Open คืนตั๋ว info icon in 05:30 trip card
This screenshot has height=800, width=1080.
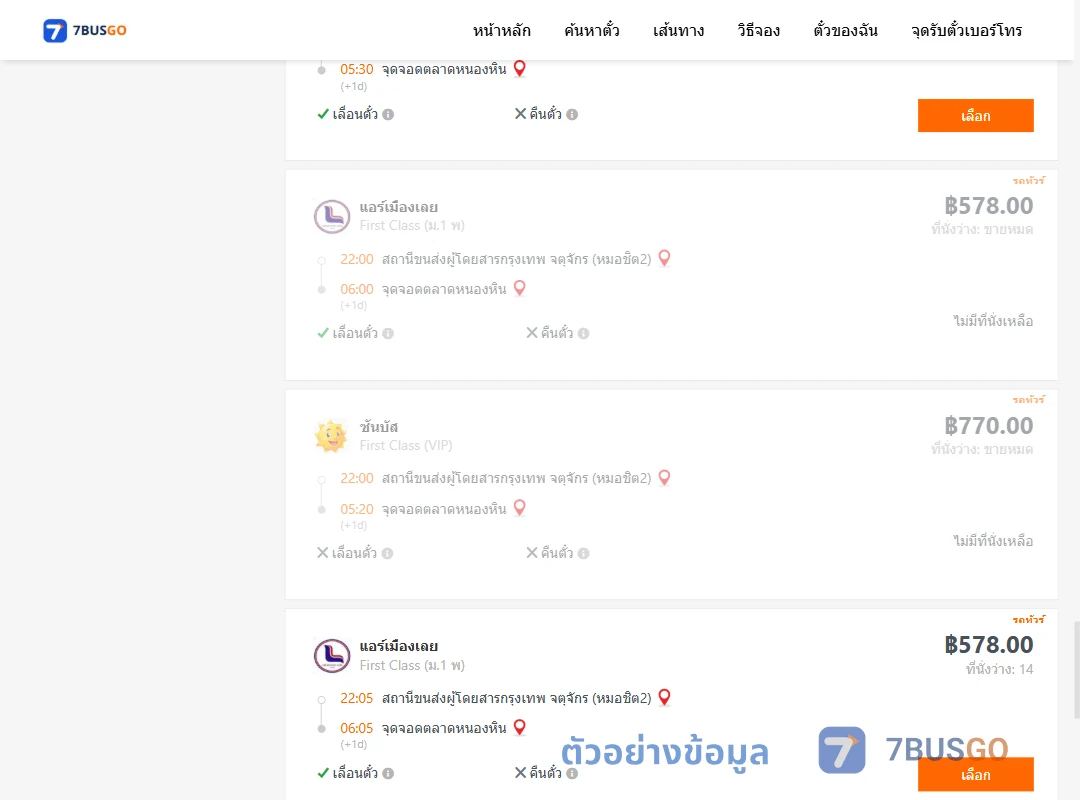pos(572,114)
